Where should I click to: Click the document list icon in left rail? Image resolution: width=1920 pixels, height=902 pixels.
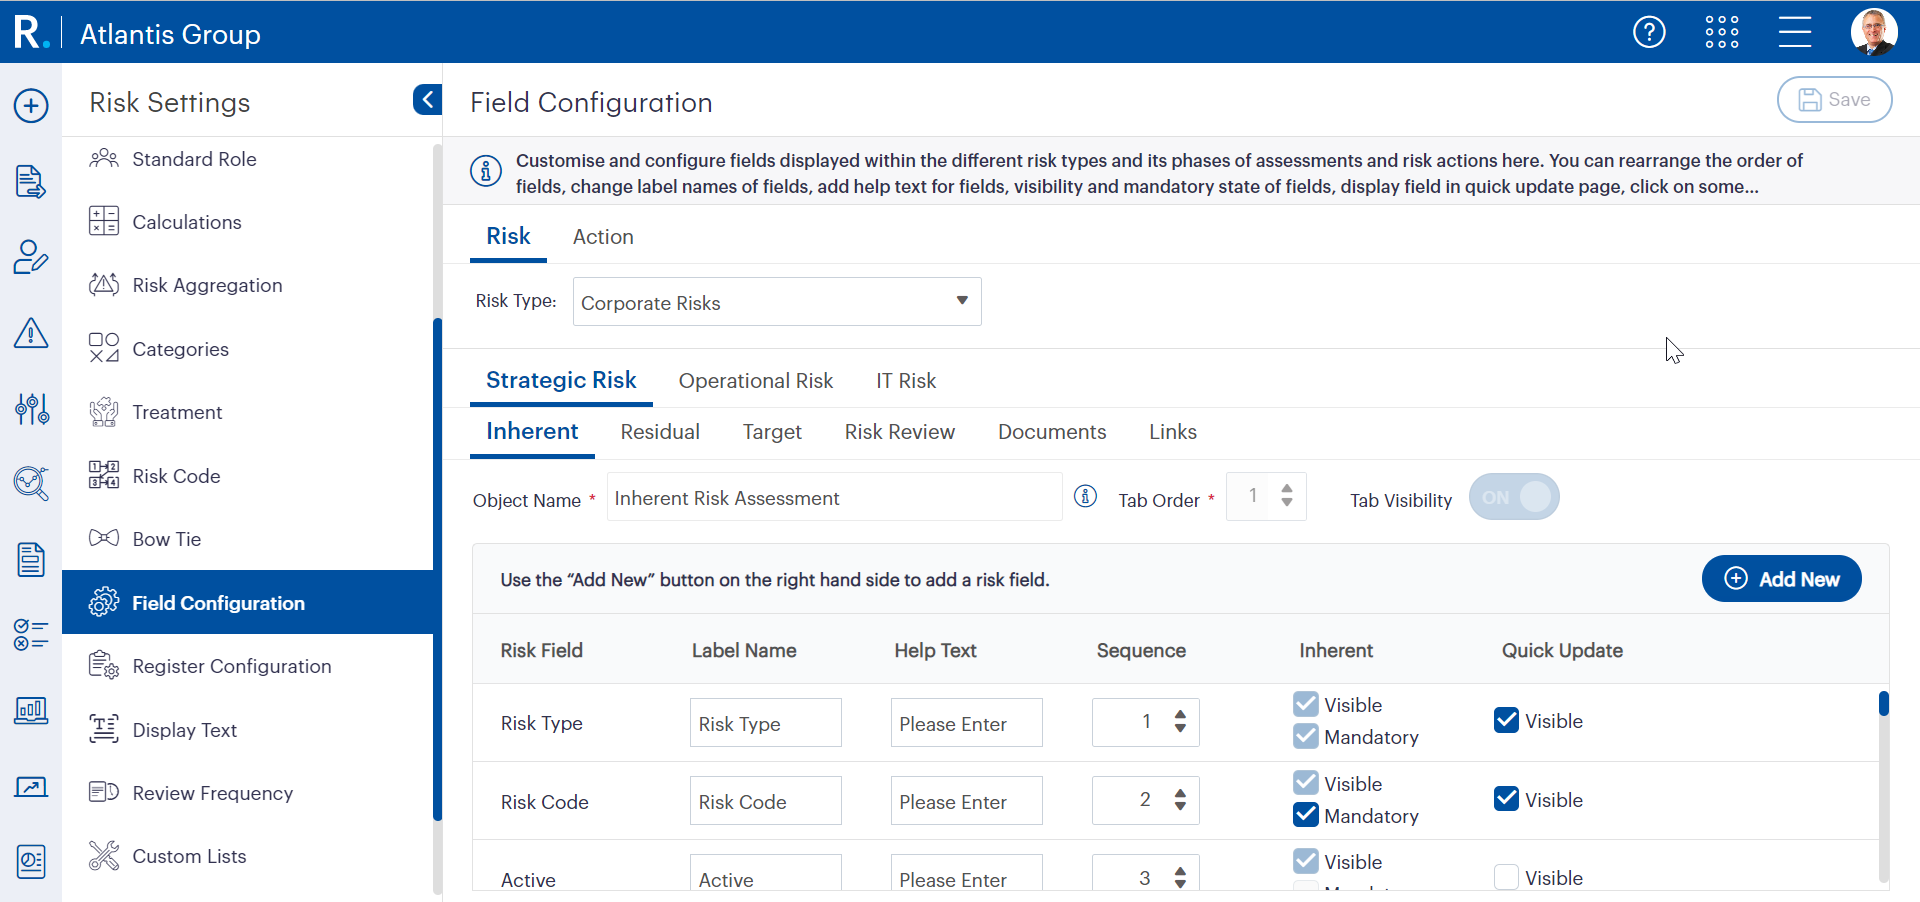[31, 559]
